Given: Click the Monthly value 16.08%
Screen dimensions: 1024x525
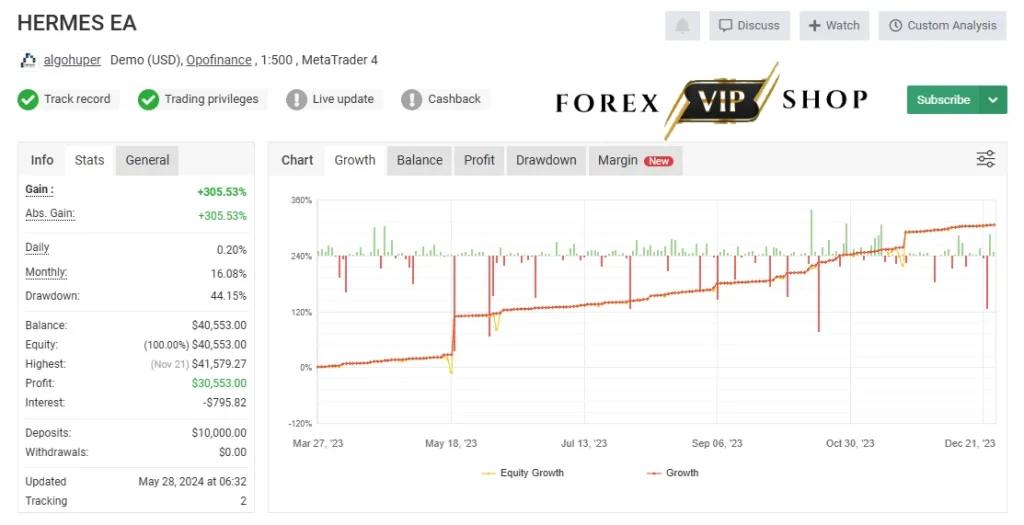Looking at the screenshot, I should coord(229,274).
